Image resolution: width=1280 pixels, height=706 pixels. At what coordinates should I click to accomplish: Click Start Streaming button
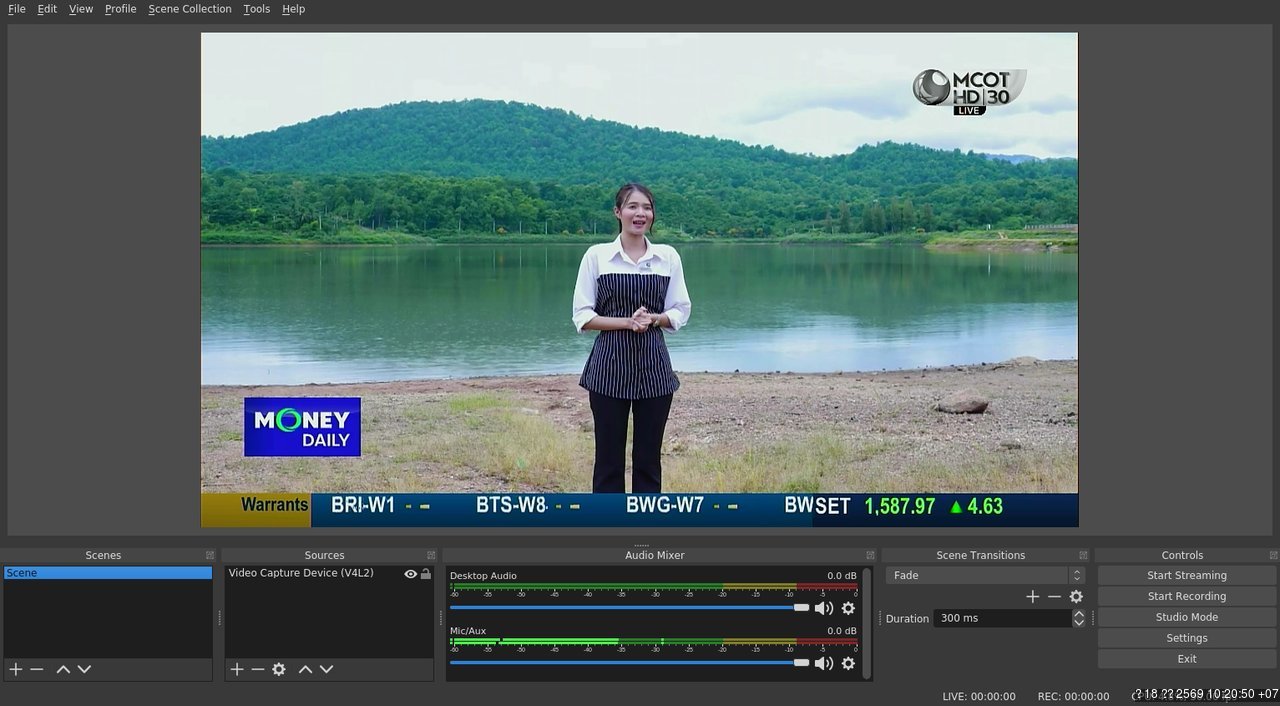pos(1187,575)
